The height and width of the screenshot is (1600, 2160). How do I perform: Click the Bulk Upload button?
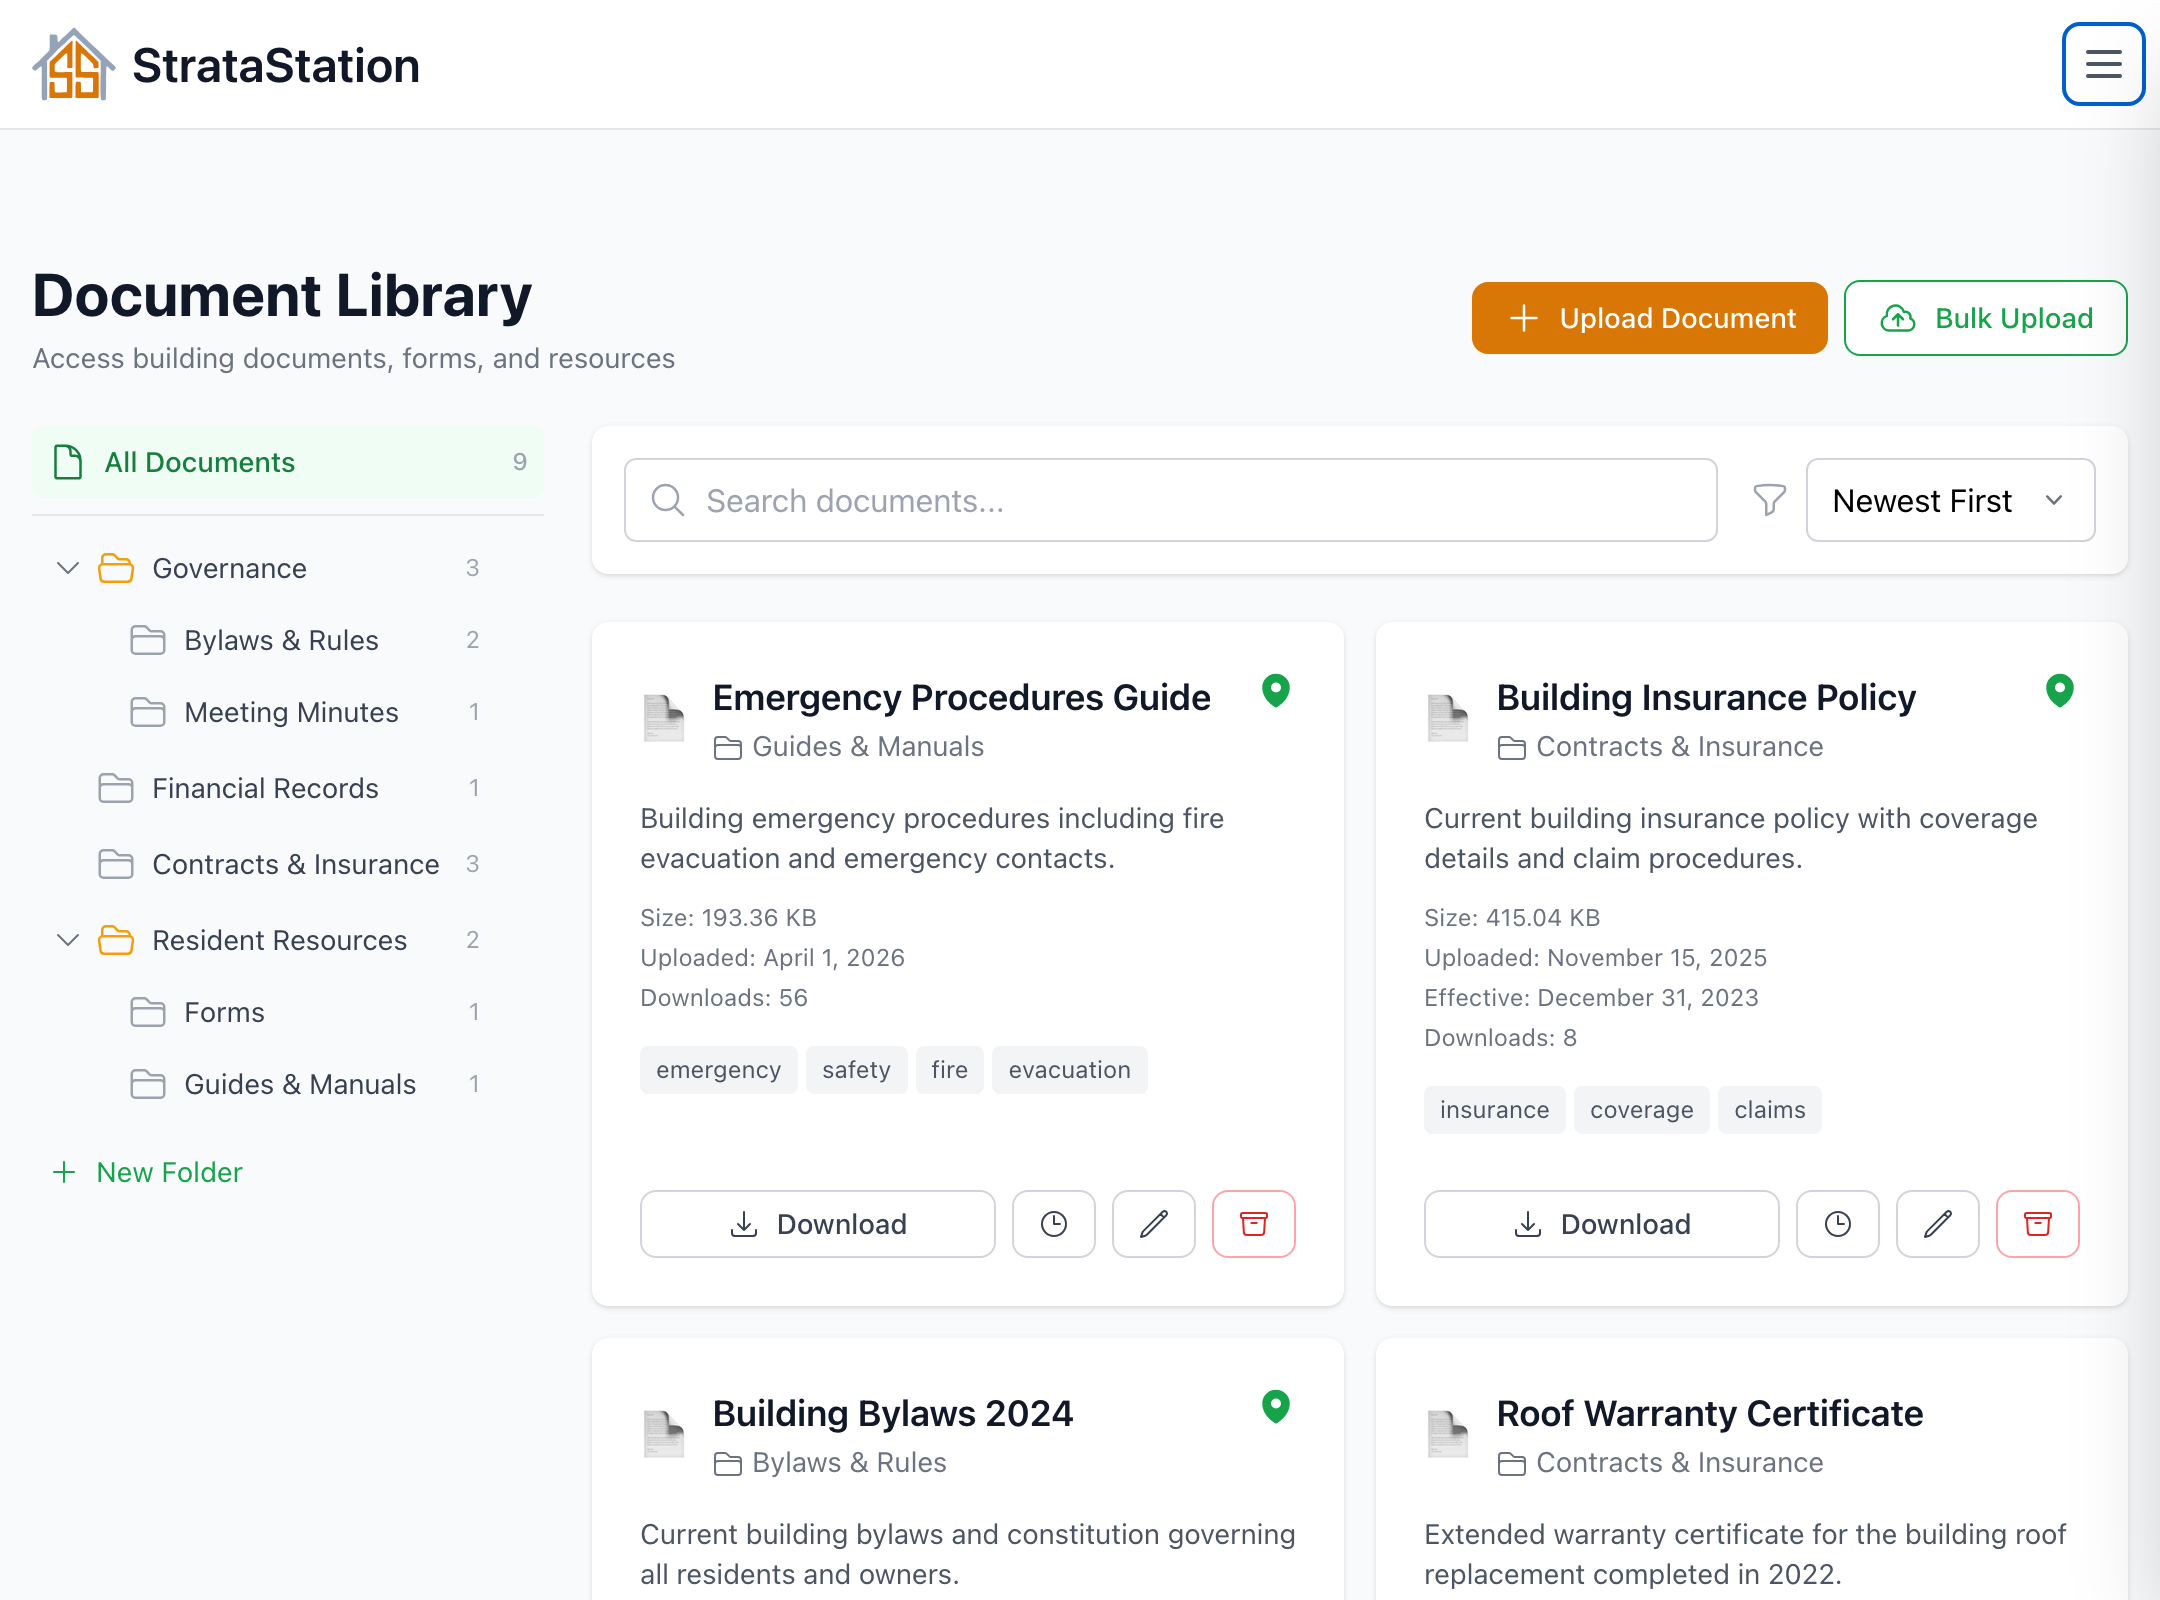1985,318
